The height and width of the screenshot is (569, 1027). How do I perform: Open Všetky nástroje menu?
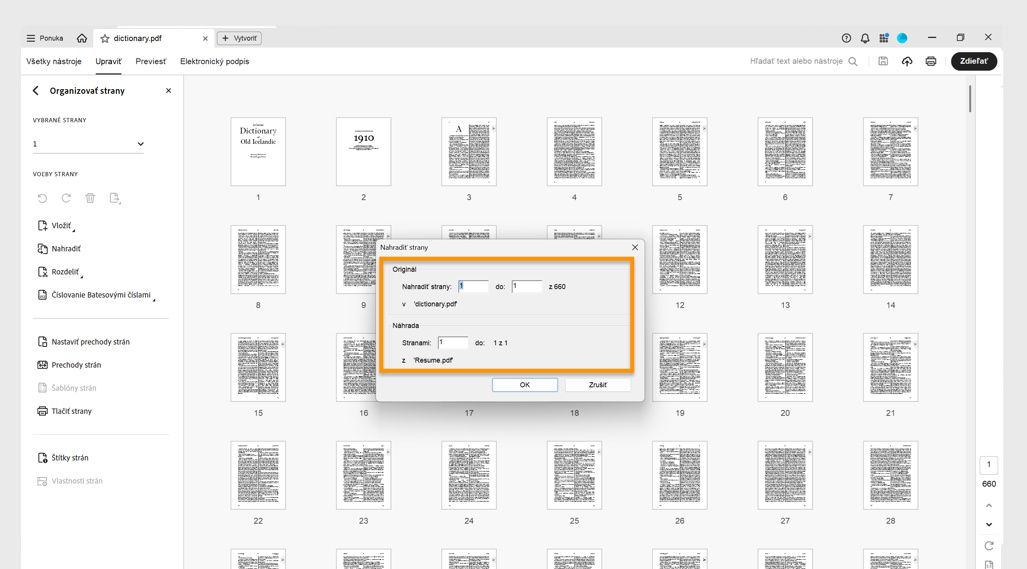pos(54,61)
